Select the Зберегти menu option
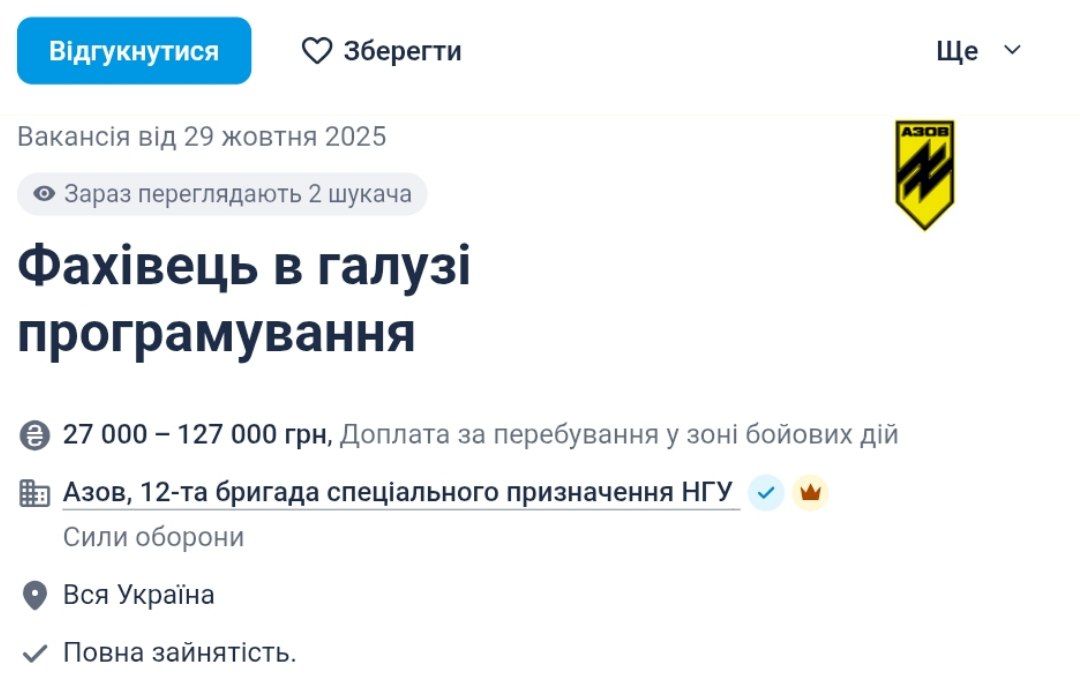The image size is (1080, 694). coord(400,50)
